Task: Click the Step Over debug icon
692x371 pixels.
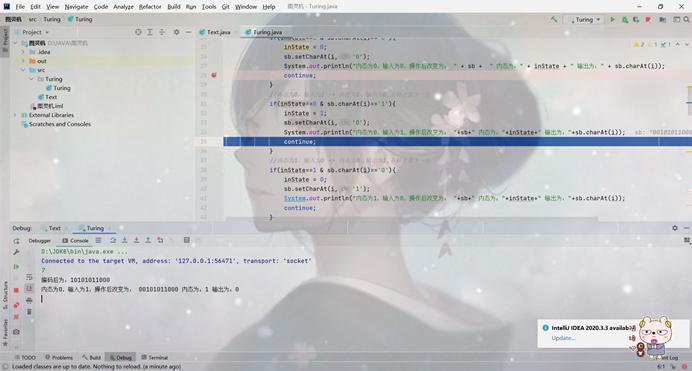Action: click(113, 240)
